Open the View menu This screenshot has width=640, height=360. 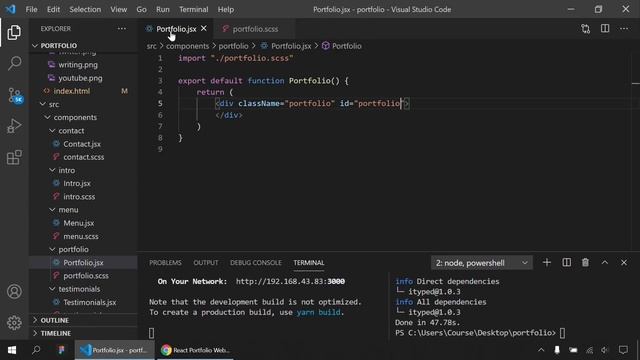pos(118,9)
